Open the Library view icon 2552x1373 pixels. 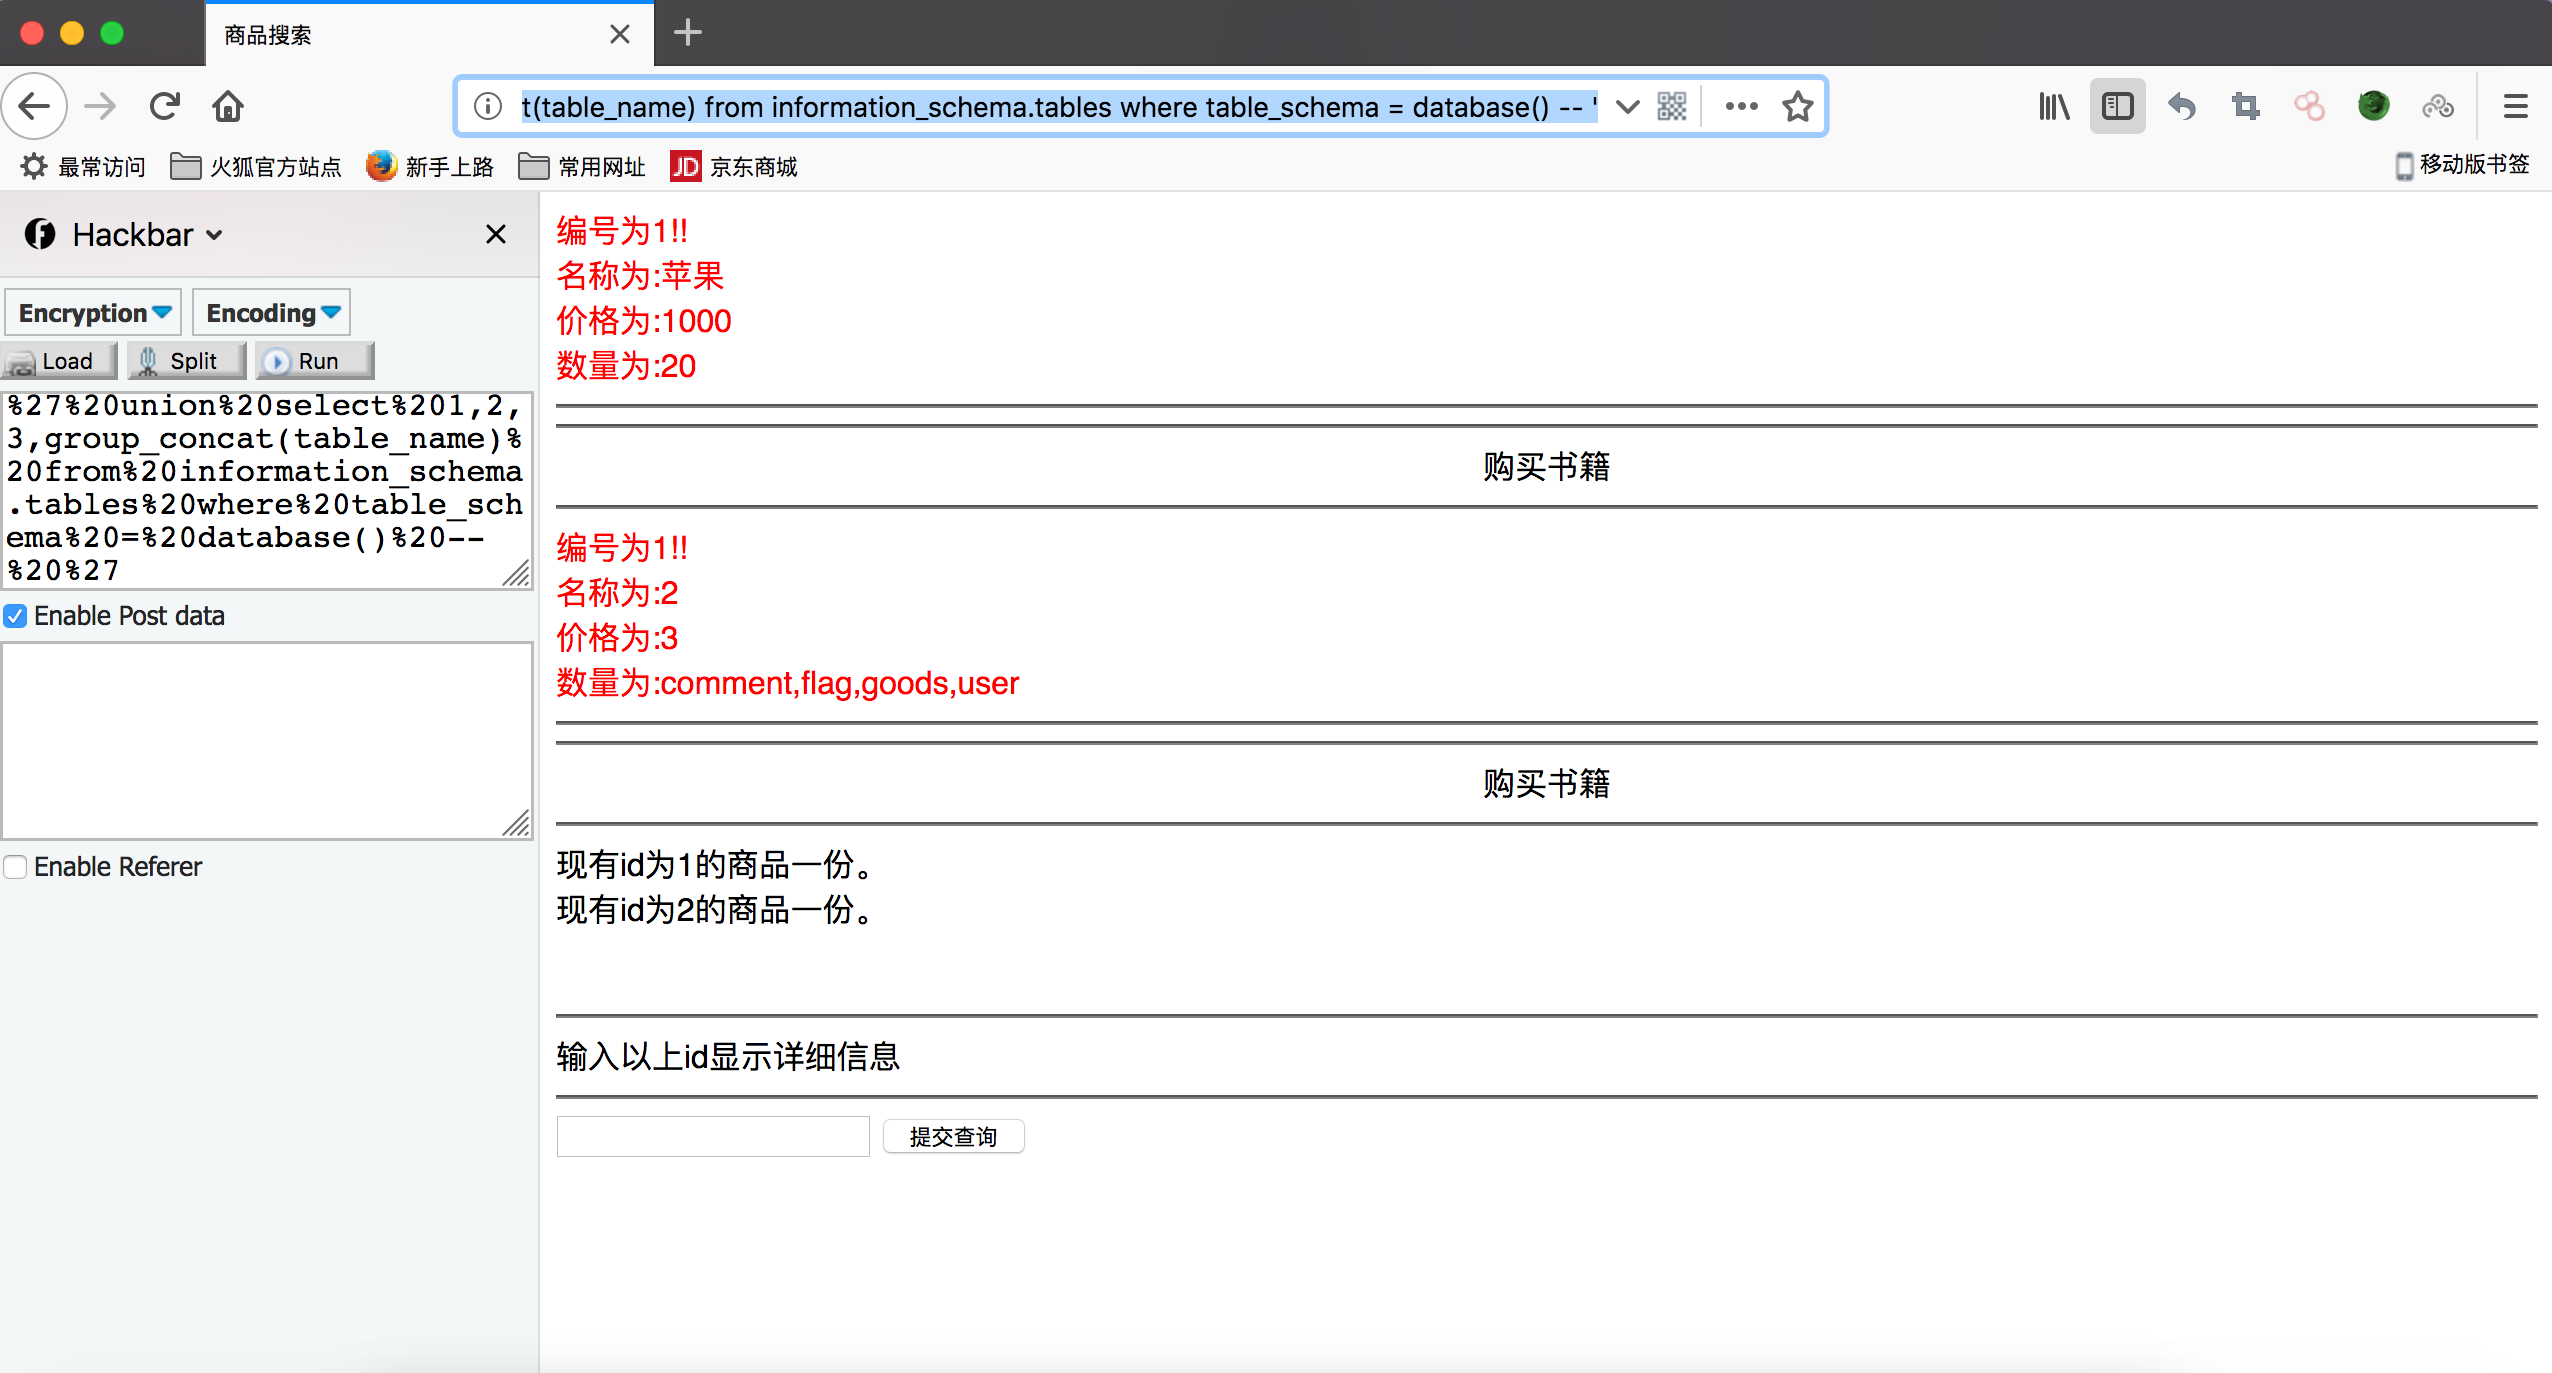pos(2054,106)
